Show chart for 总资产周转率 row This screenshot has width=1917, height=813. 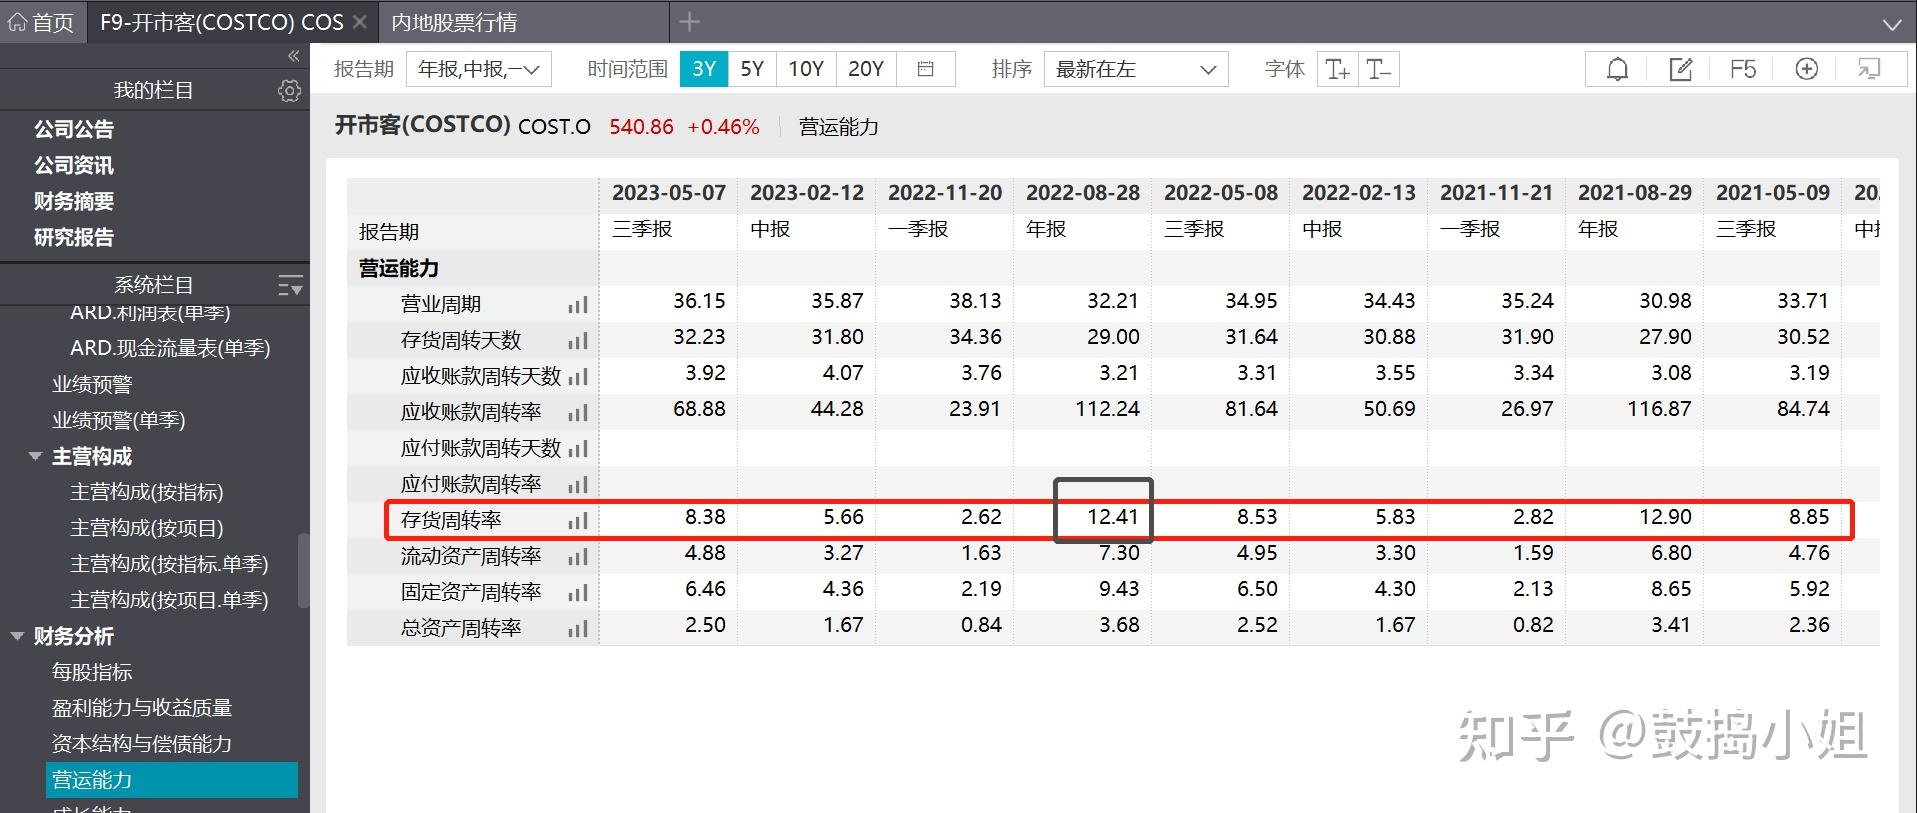coord(578,629)
